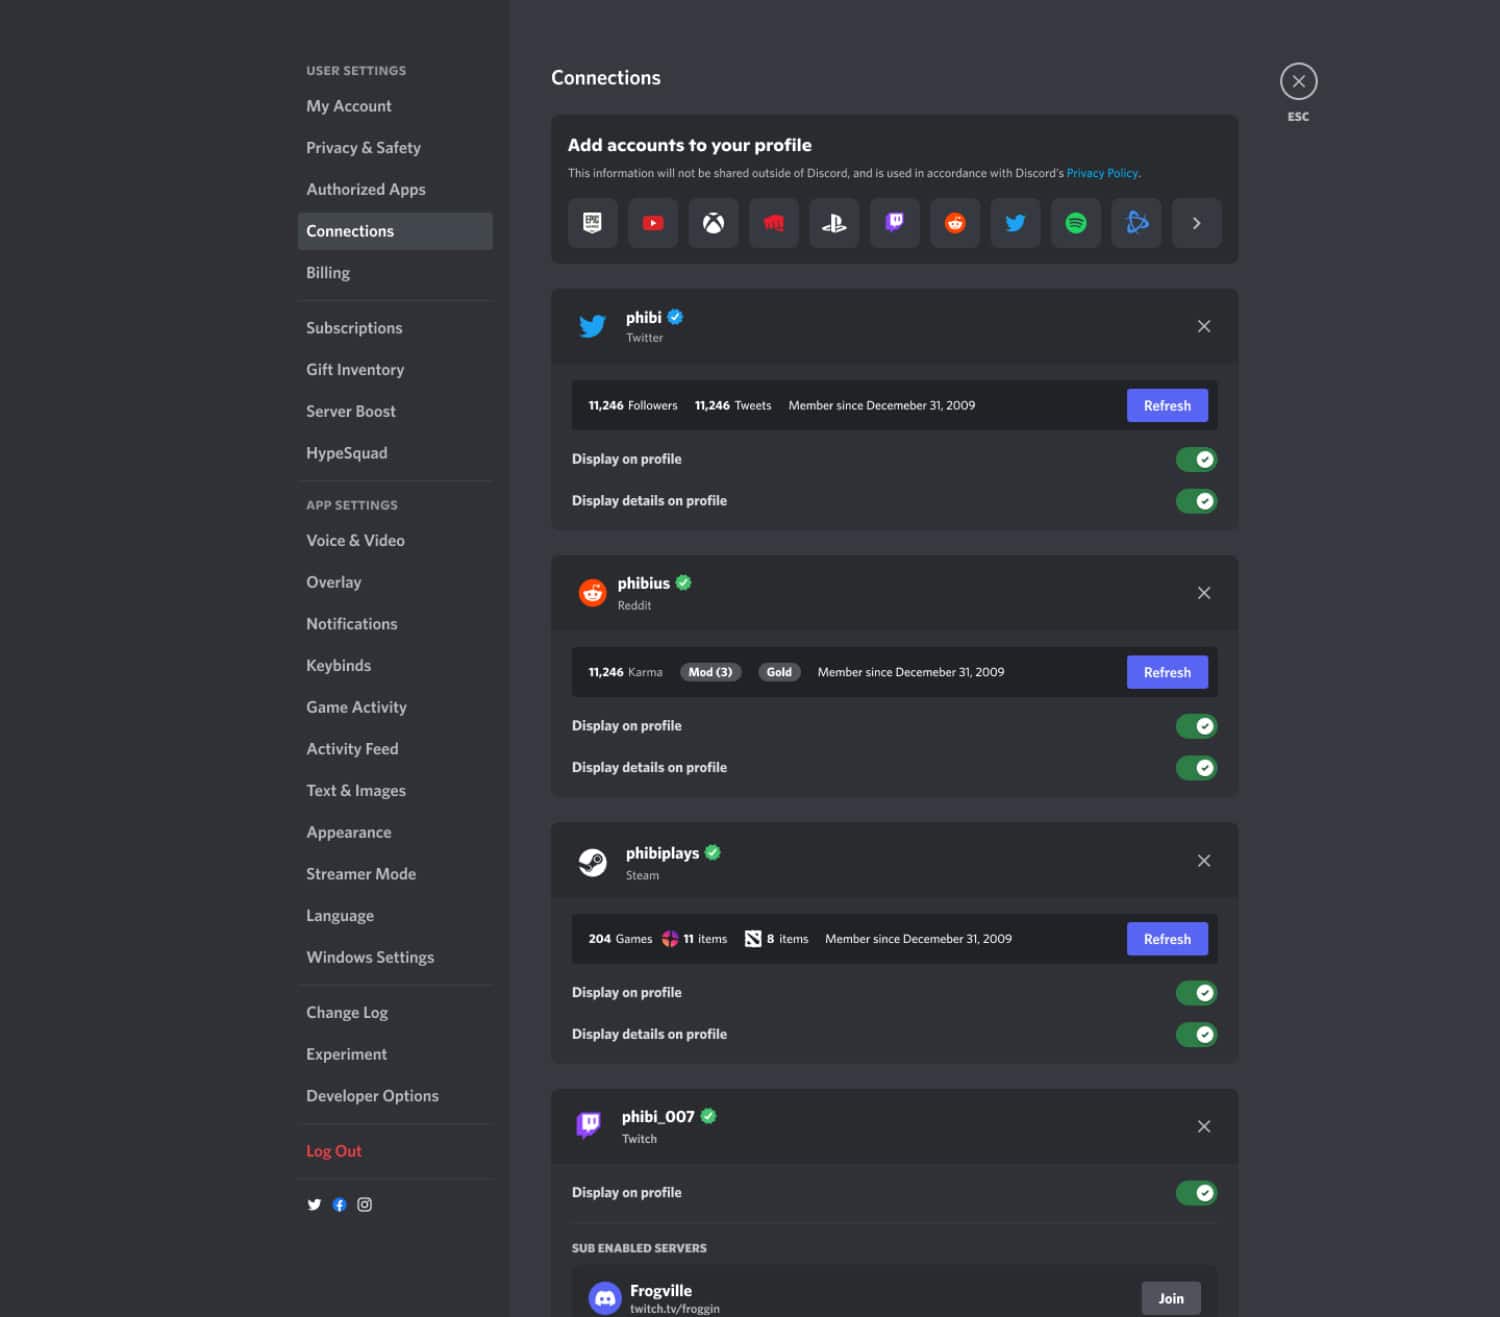Screen dimensions: 1500x1317
Task: Log Out from the sidebar
Action: tap(334, 1151)
